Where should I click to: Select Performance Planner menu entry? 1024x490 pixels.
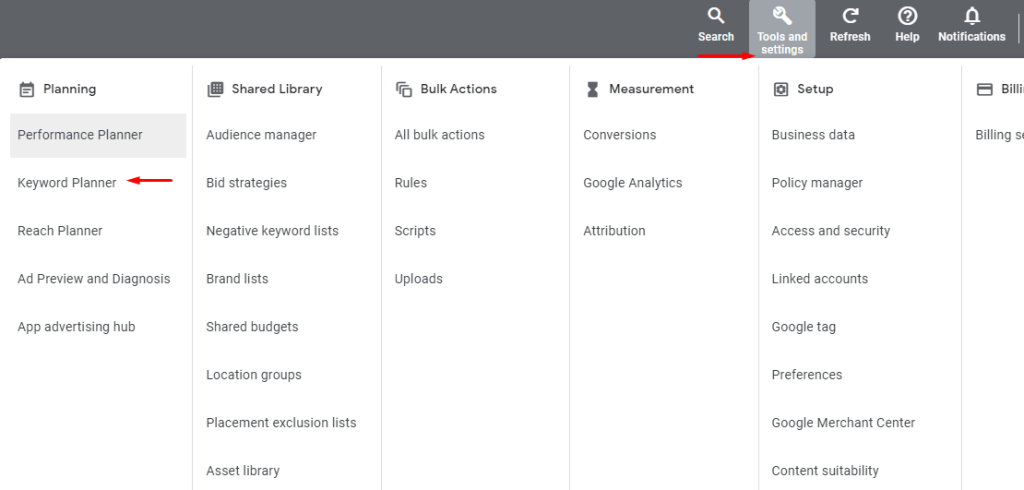point(80,135)
